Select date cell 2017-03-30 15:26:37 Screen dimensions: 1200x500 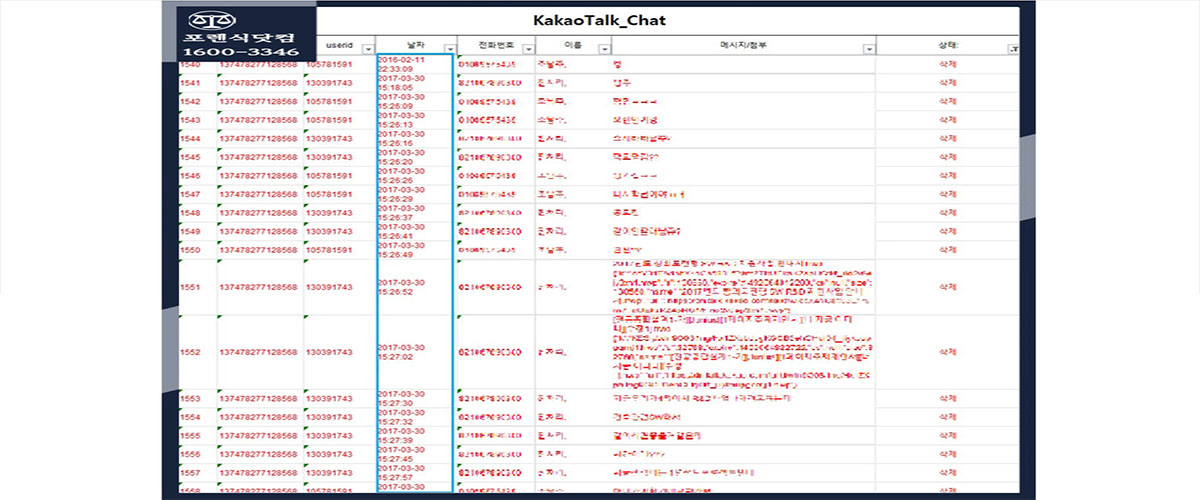coord(415,212)
